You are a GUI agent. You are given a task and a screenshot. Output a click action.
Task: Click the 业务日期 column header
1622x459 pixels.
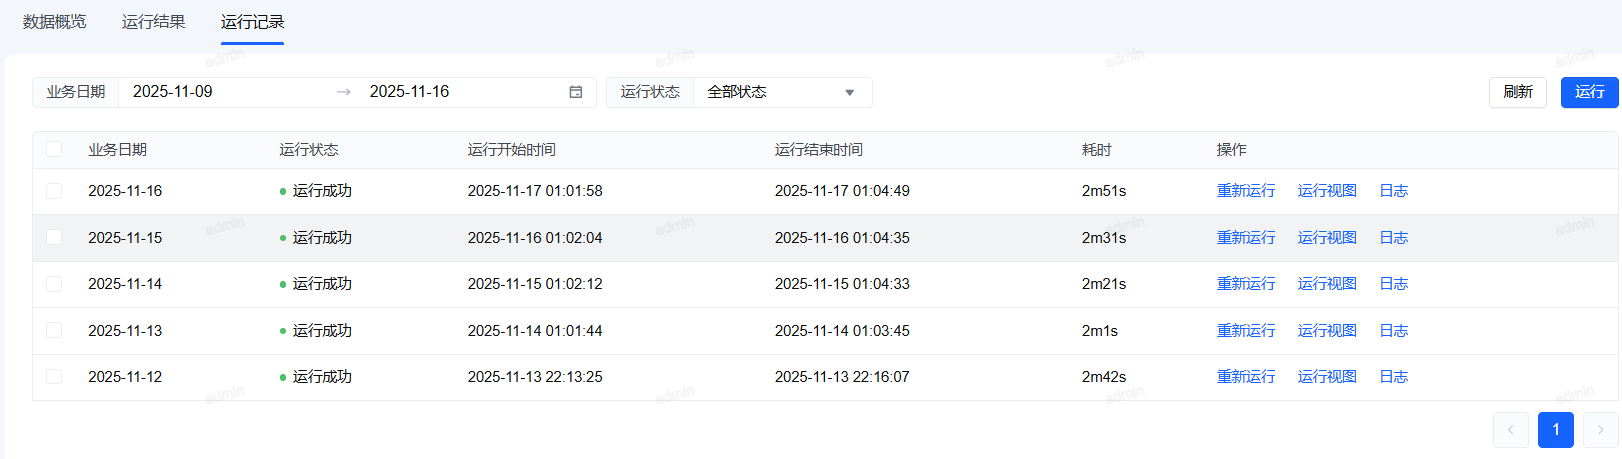click(118, 150)
